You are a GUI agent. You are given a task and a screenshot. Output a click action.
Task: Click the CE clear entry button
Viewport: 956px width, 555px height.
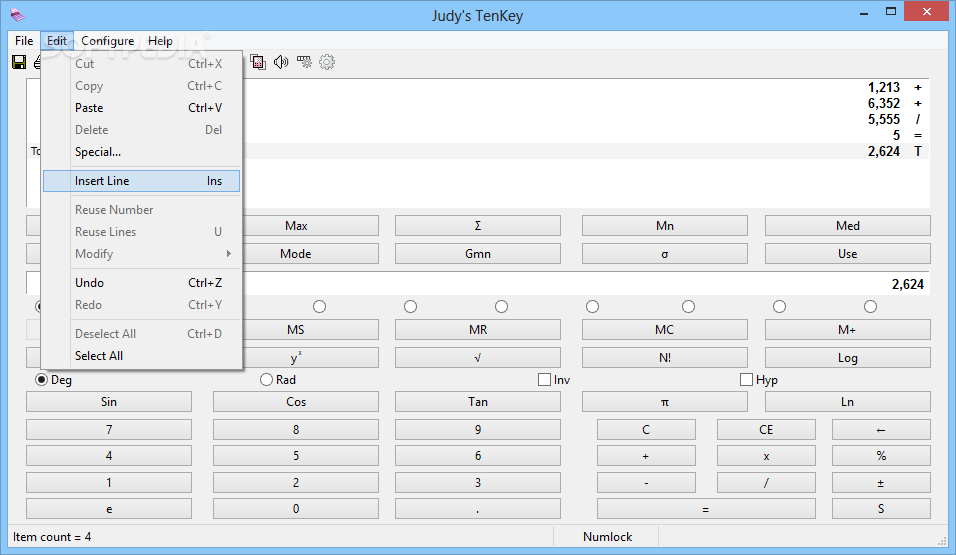[766, 430]
